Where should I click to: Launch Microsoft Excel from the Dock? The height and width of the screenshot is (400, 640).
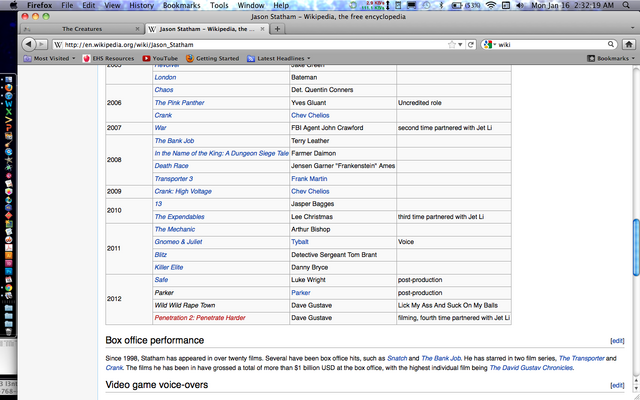[x=9, y=111]
